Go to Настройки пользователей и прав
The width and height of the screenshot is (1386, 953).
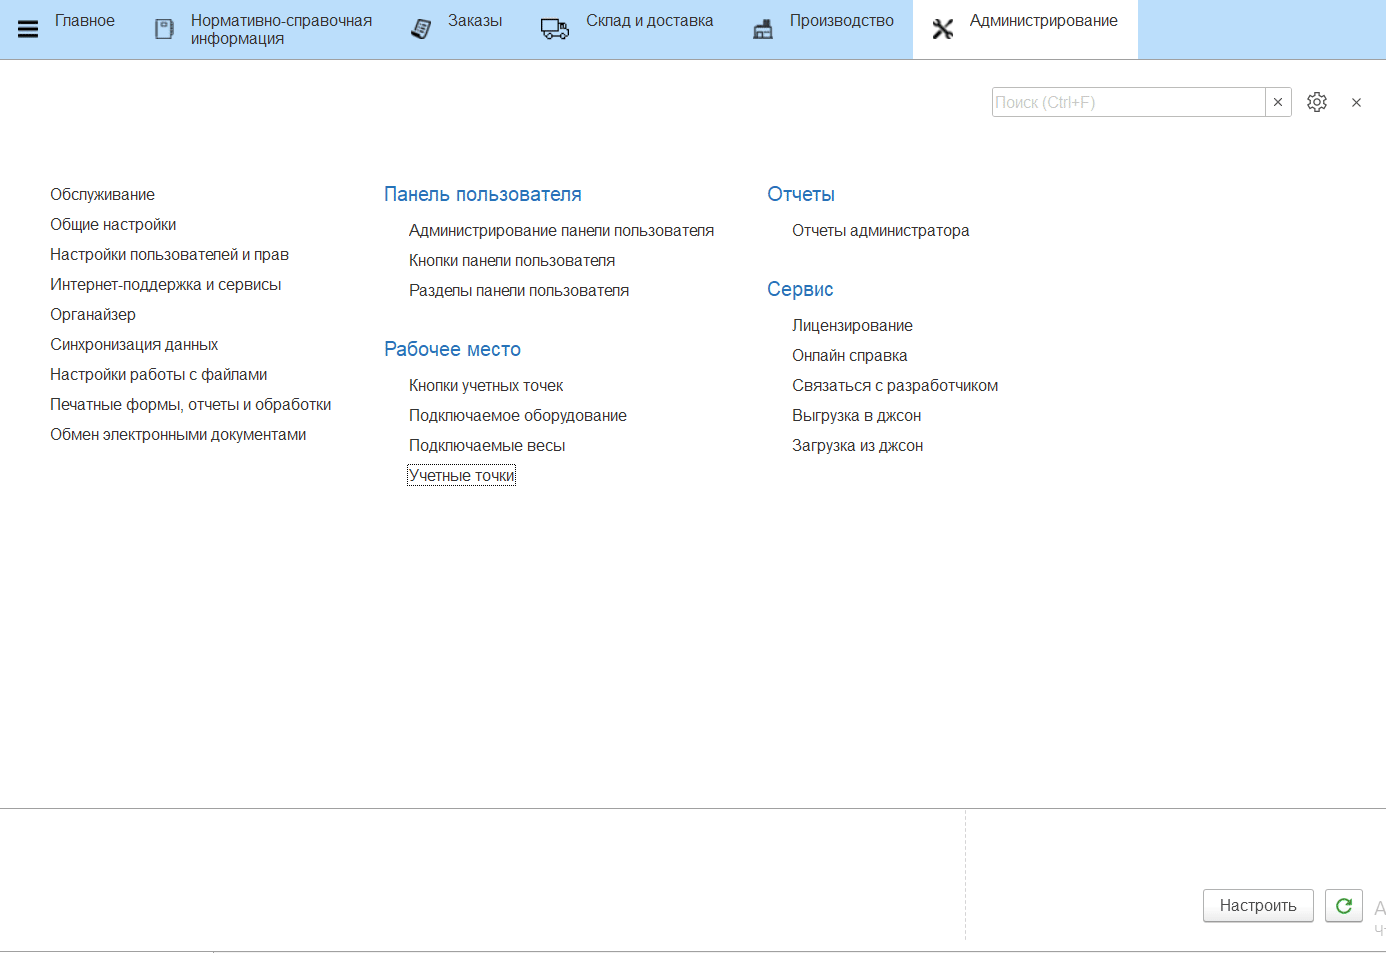[169, 254]
